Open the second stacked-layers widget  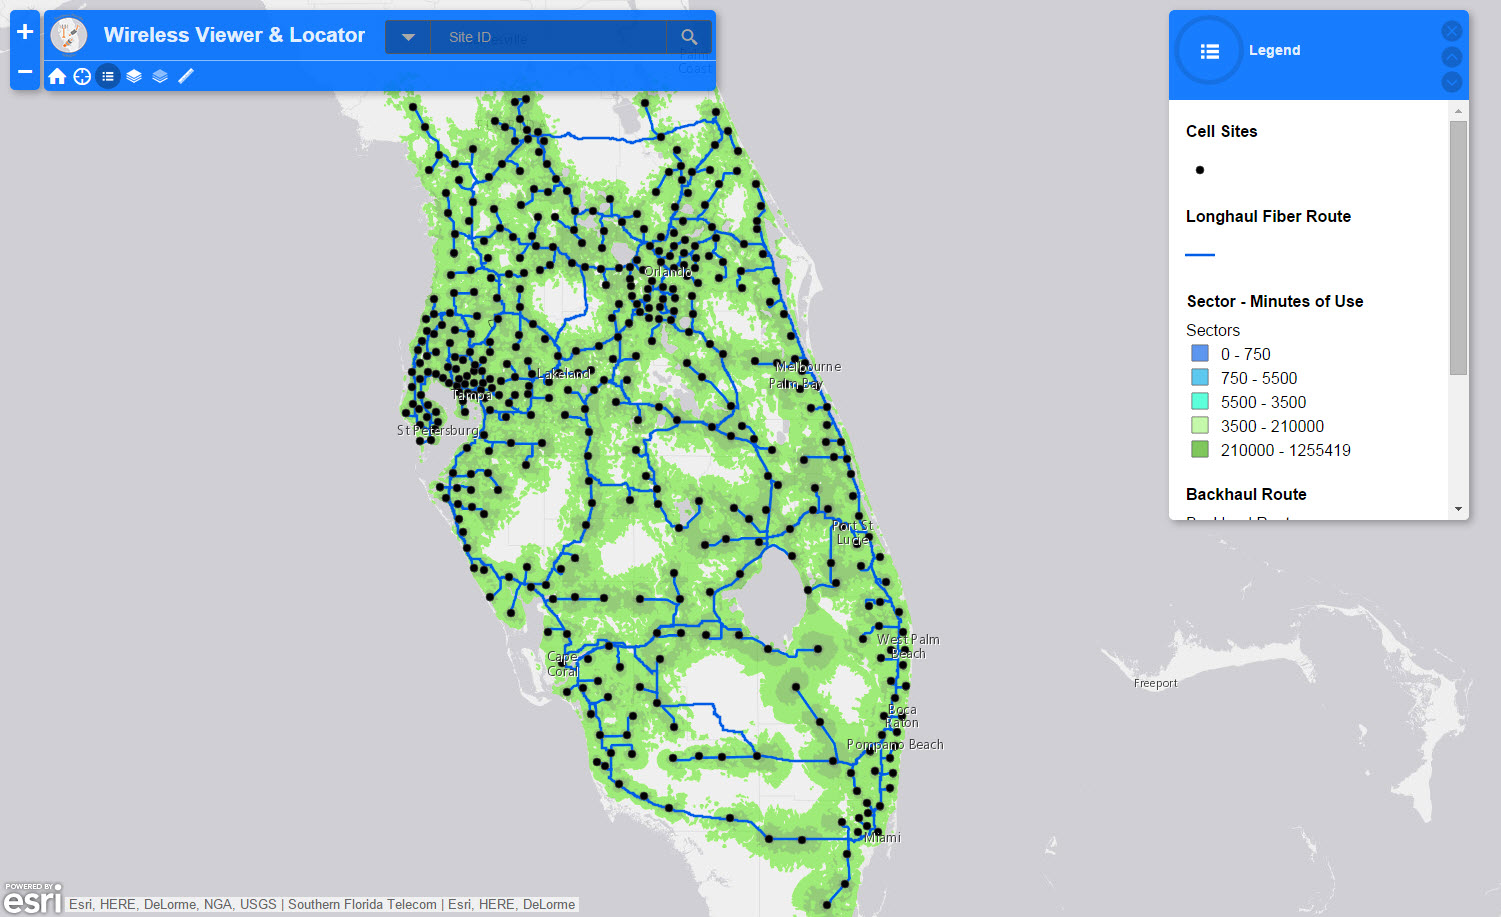point(160,76)
